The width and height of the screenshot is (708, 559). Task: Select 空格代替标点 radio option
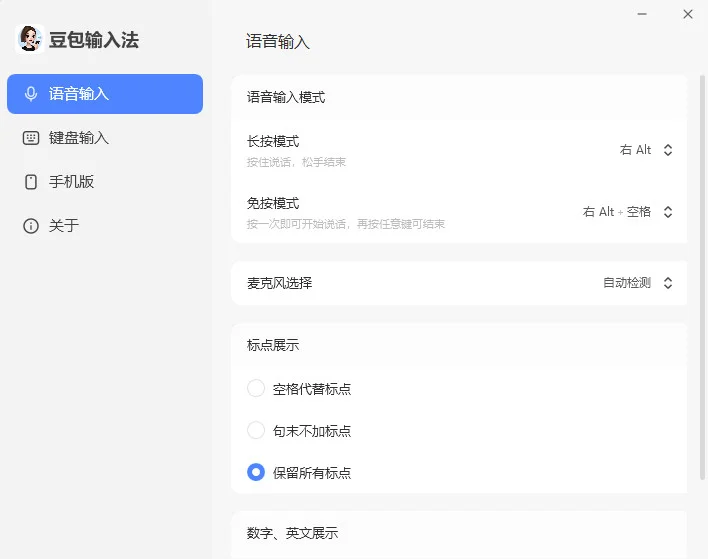(x=256, y=388)
